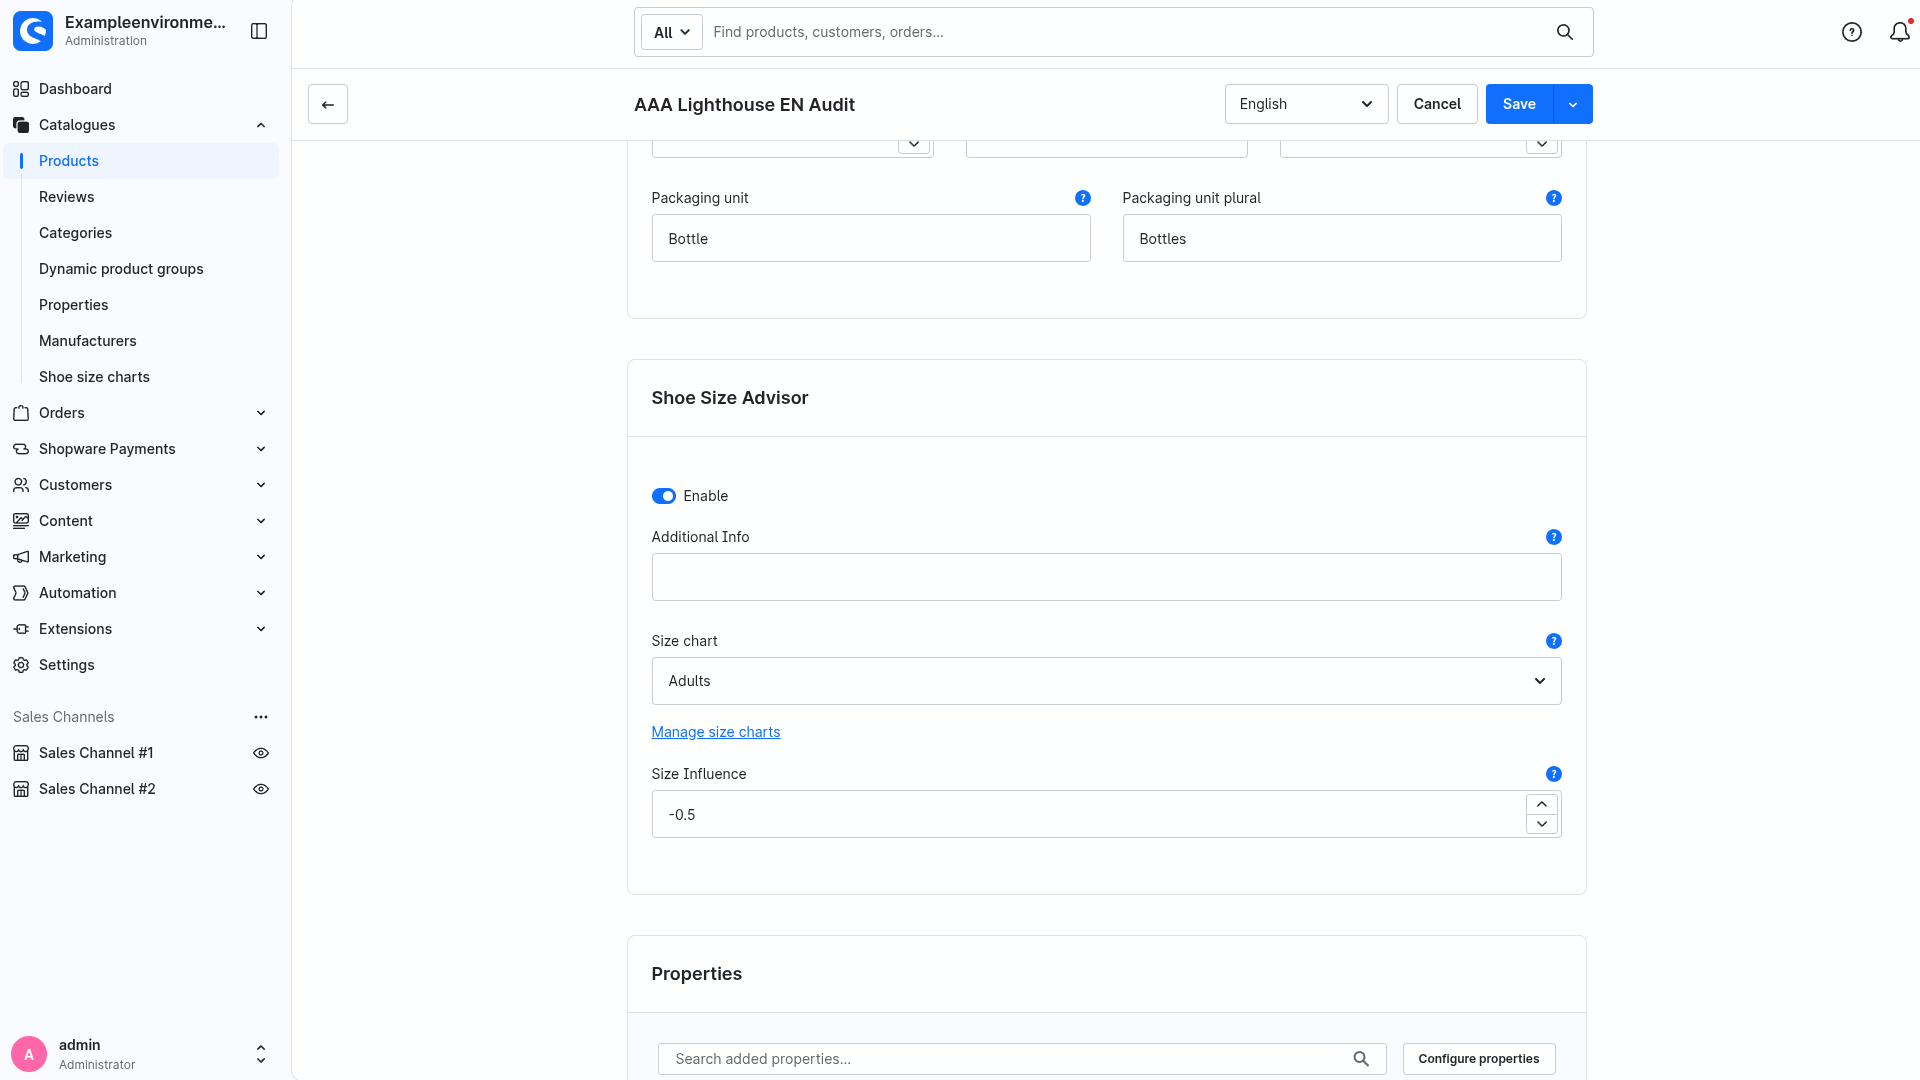Image resolution: width=1920 pixels, height=1080 pixels.
Task: Click the admin avatar icon
Action: click(29, 1054)
